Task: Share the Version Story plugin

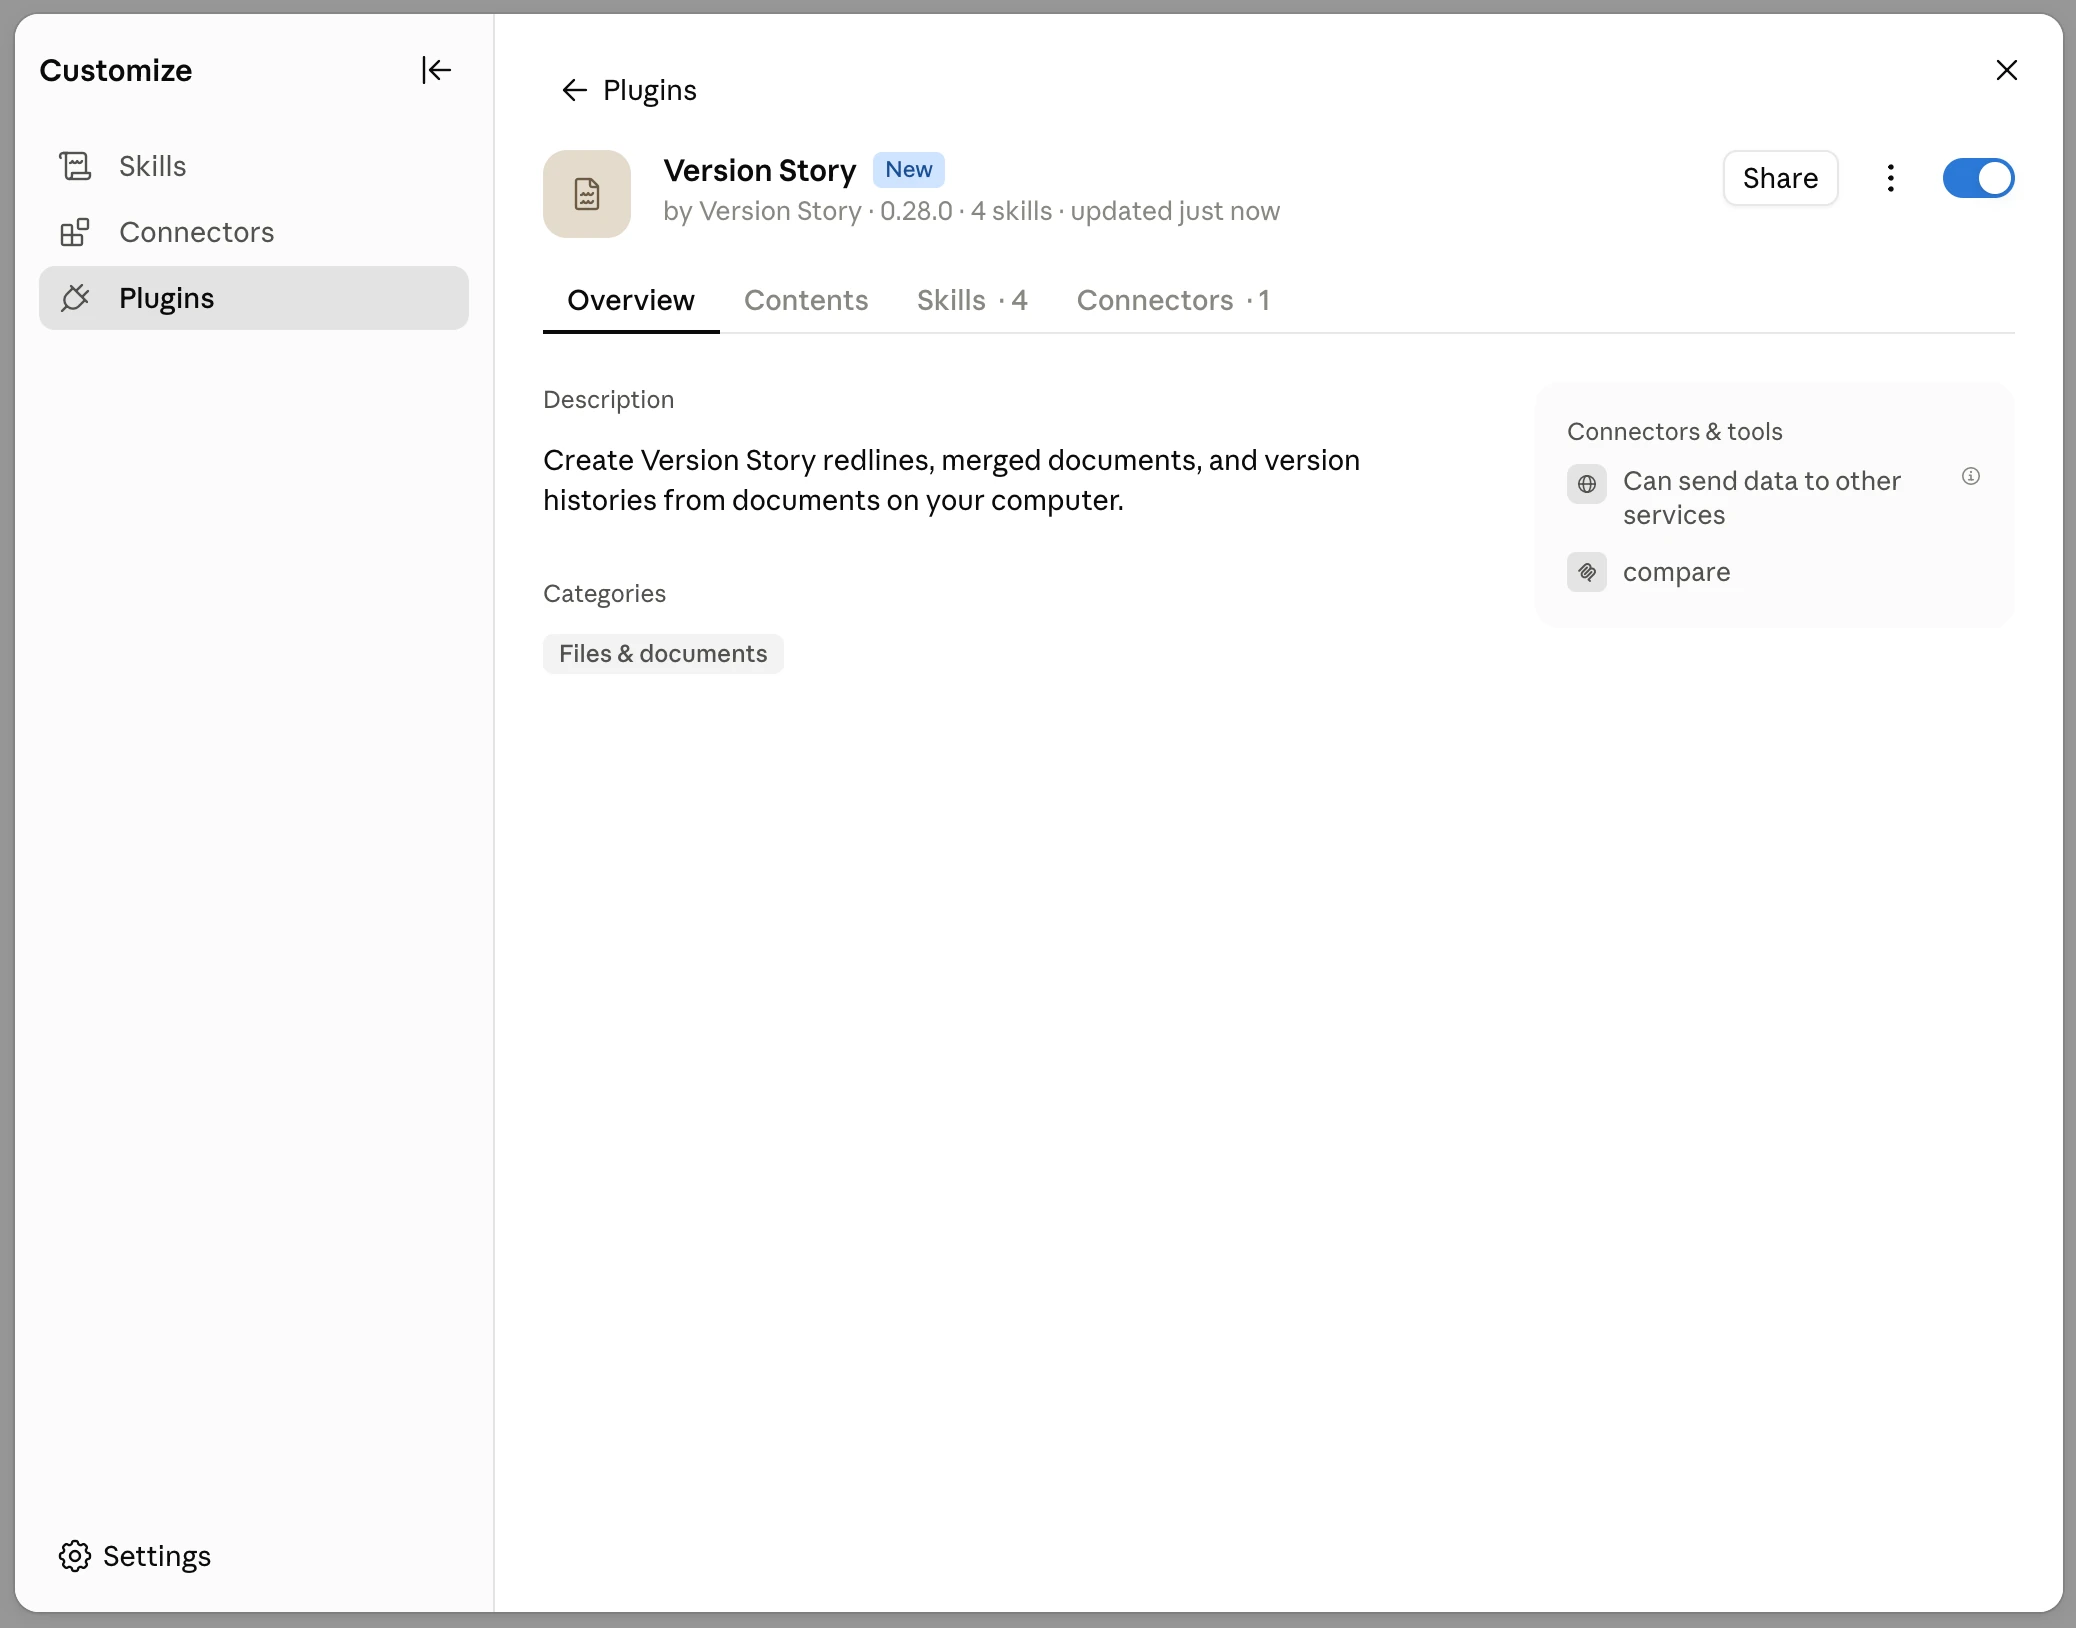Action: pos(1780,178)
